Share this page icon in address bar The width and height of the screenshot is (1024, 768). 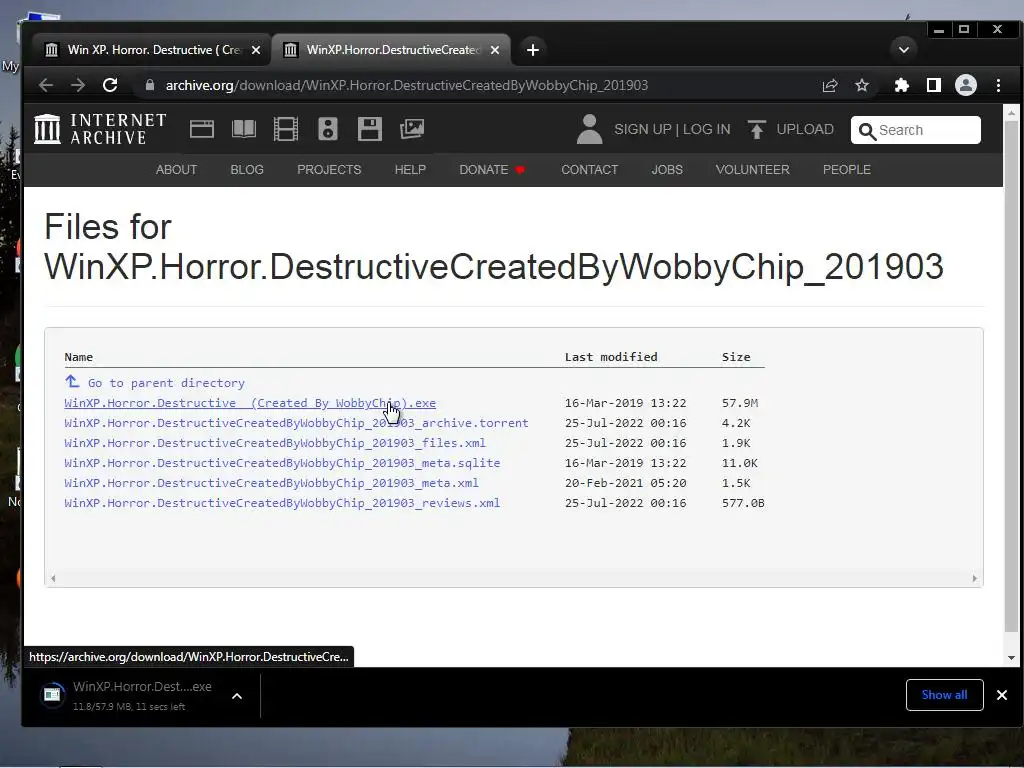[x=829, y=86]
